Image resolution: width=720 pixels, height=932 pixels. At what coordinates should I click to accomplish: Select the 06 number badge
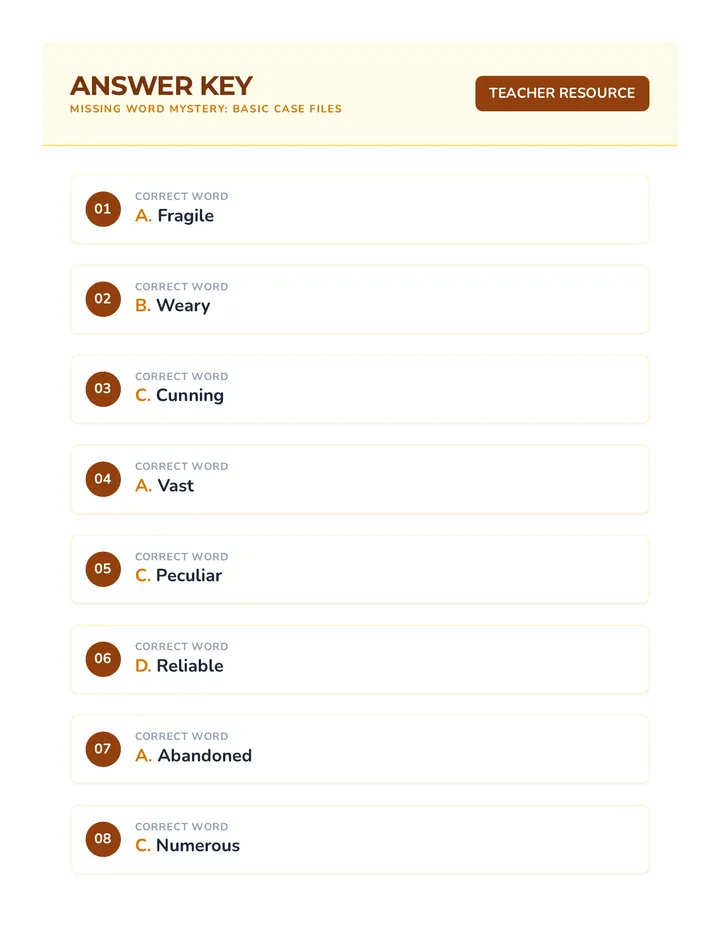click(x=103, y=659)
